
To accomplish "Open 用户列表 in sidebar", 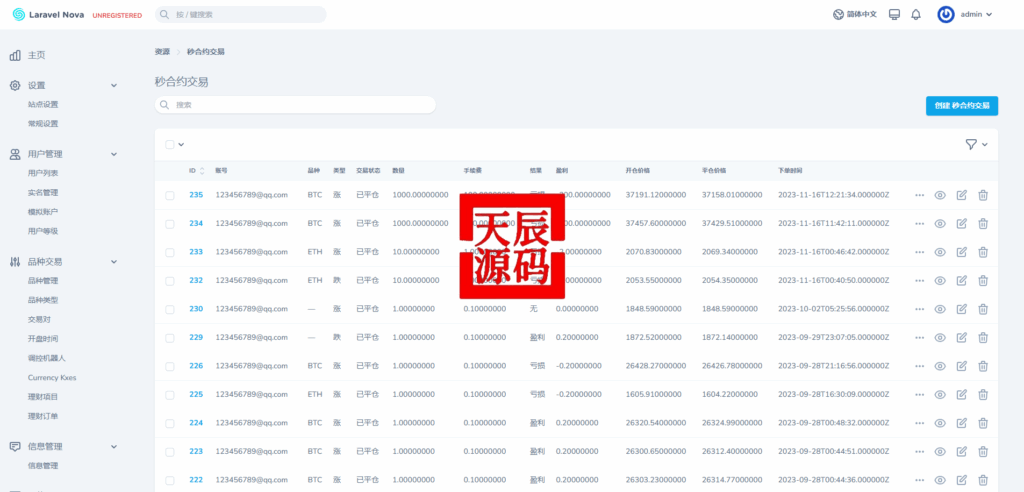I will tap(43, 173).
